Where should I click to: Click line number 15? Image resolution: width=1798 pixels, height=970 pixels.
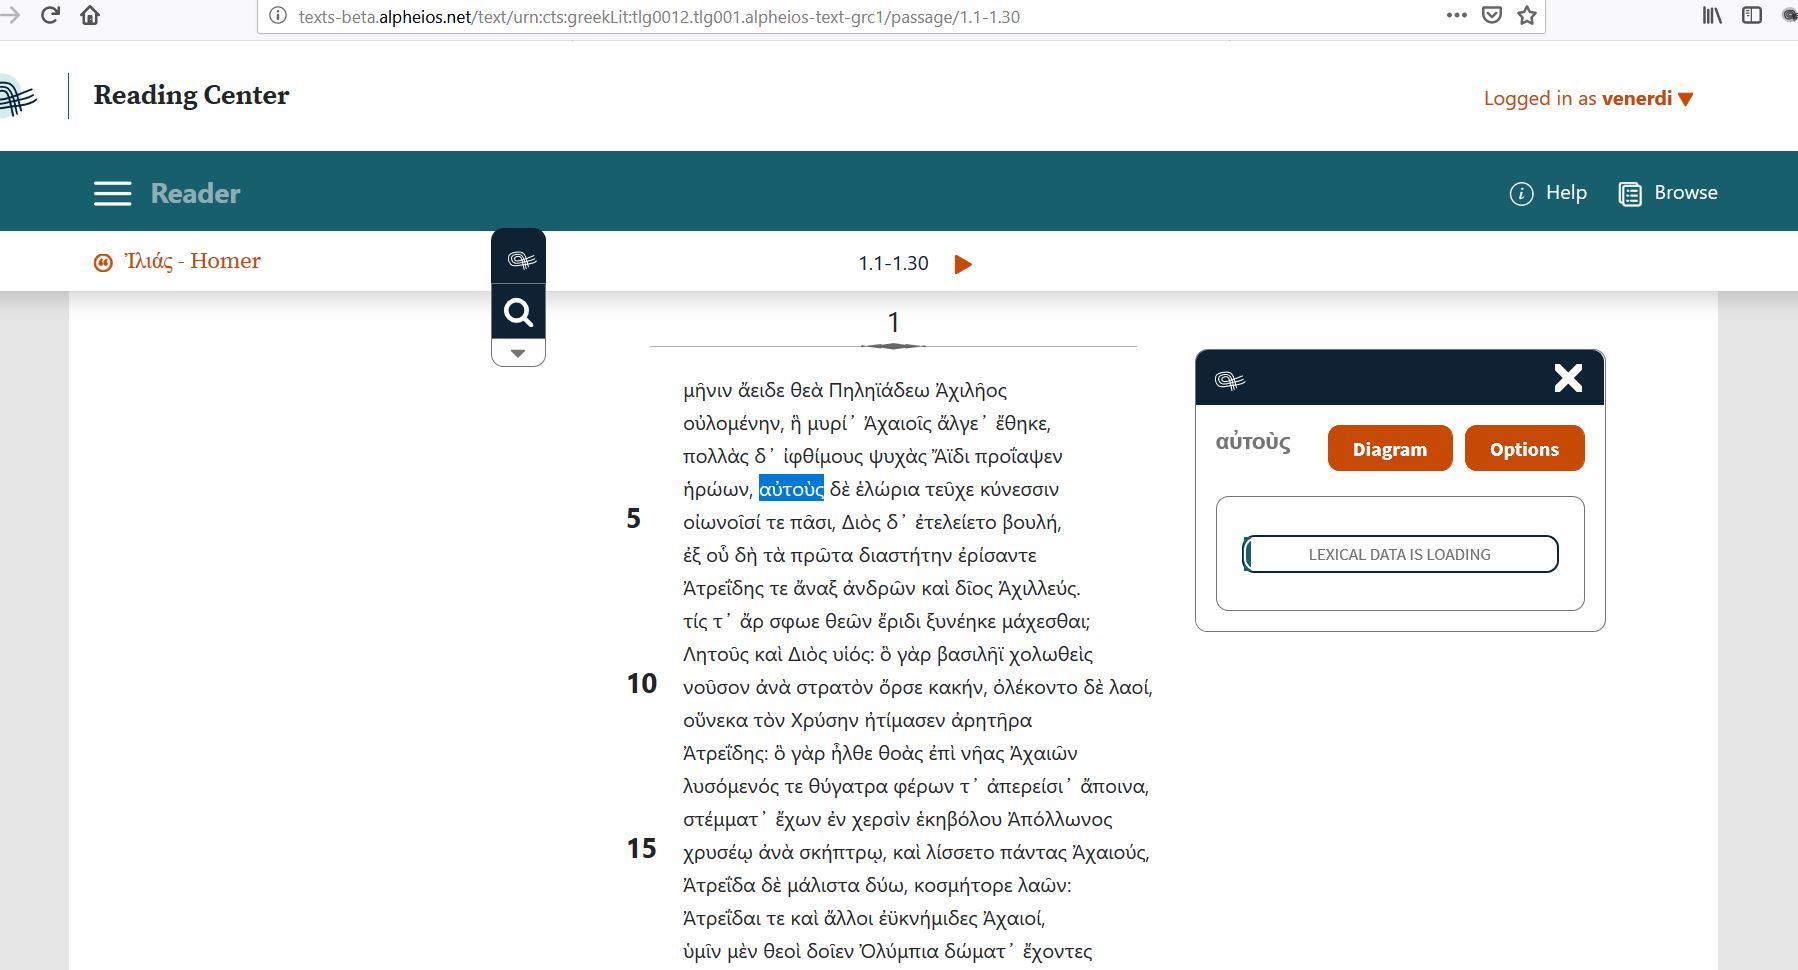coord(642,848)
